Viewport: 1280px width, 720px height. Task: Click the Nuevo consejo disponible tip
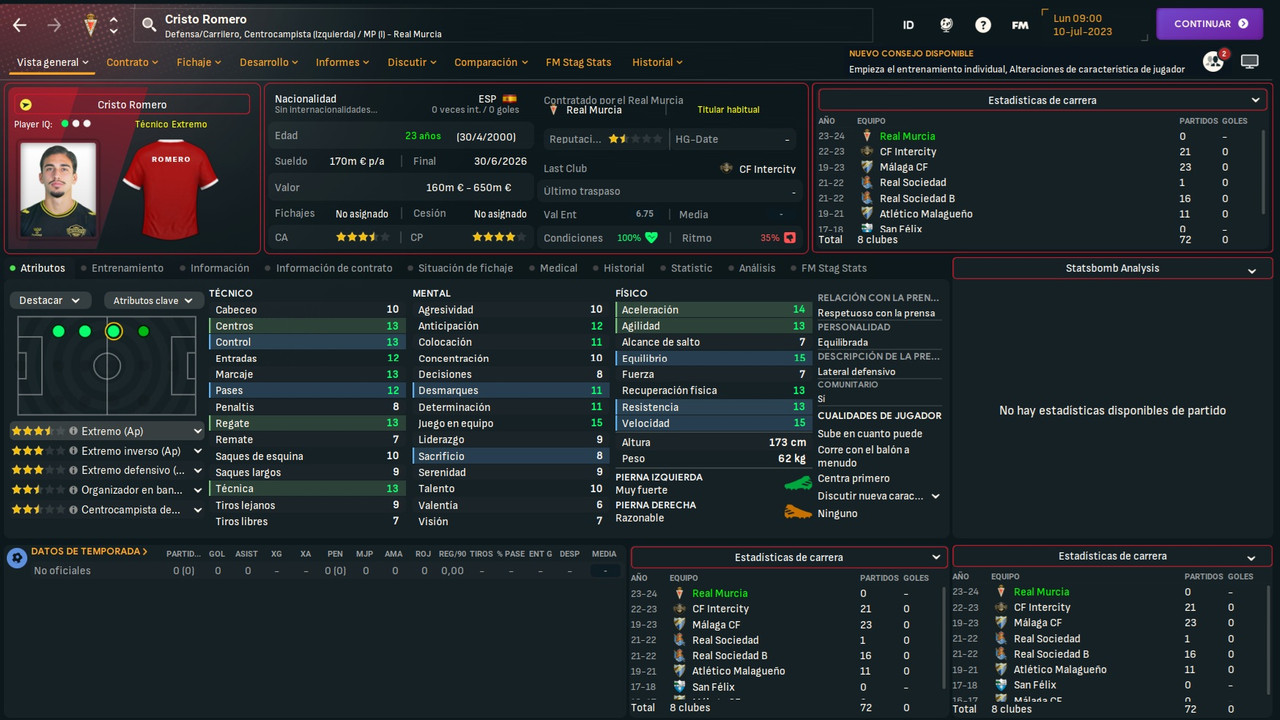1017,62
